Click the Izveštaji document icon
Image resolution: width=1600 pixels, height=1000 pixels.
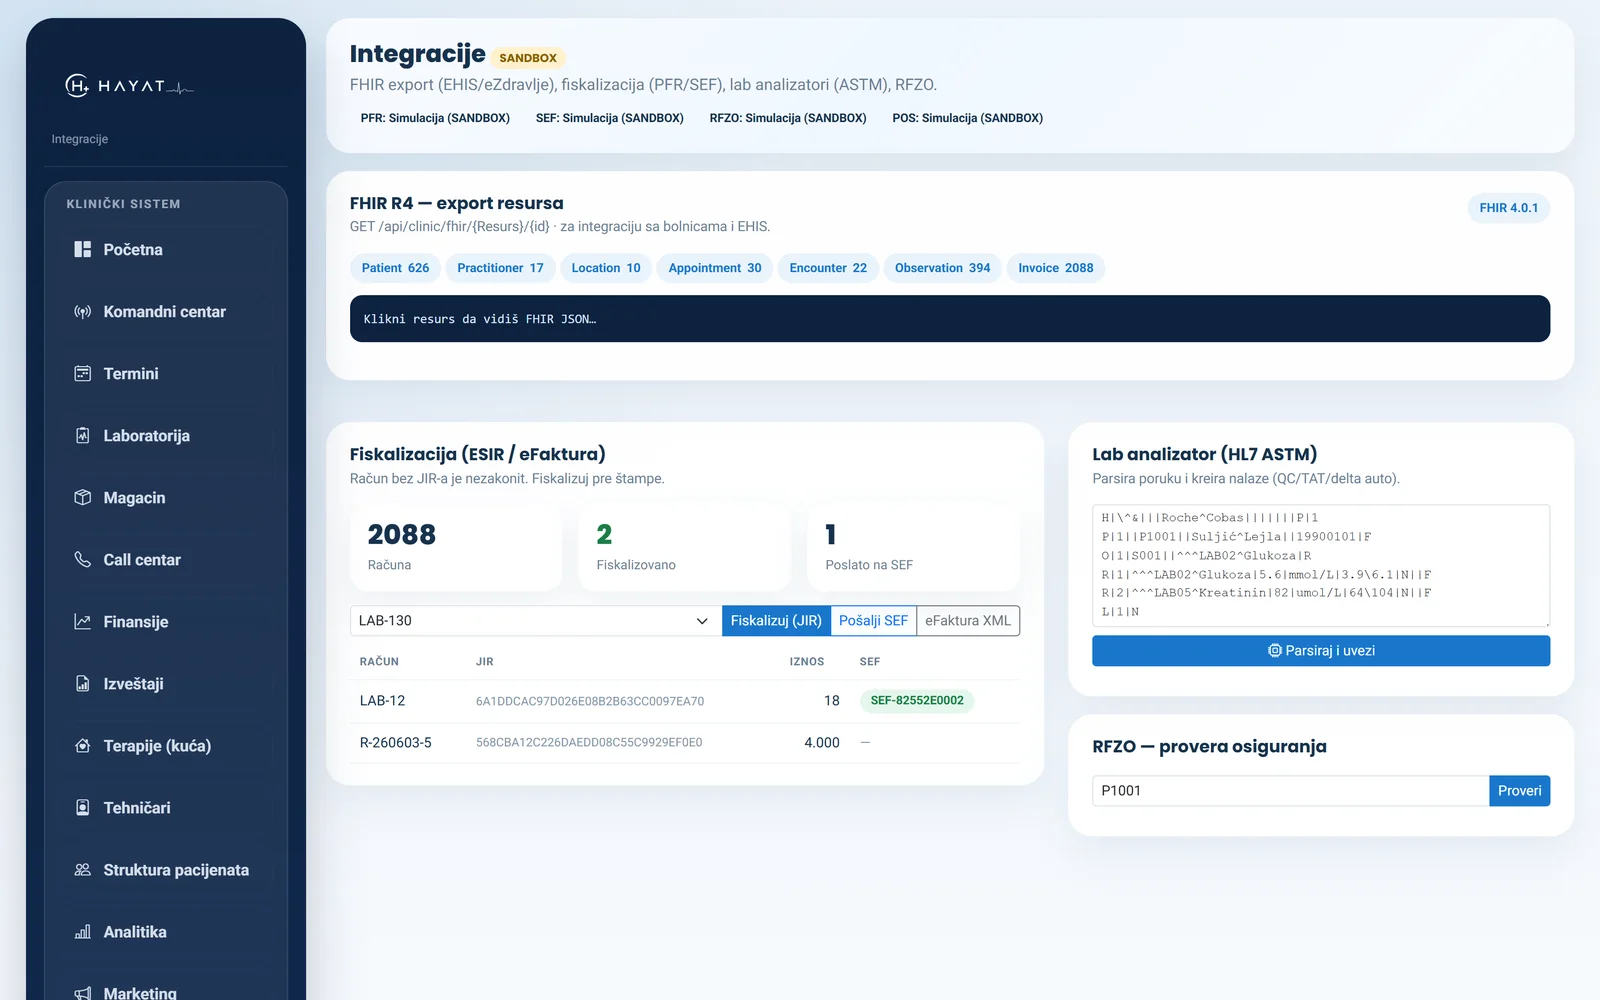pos(83,683)
